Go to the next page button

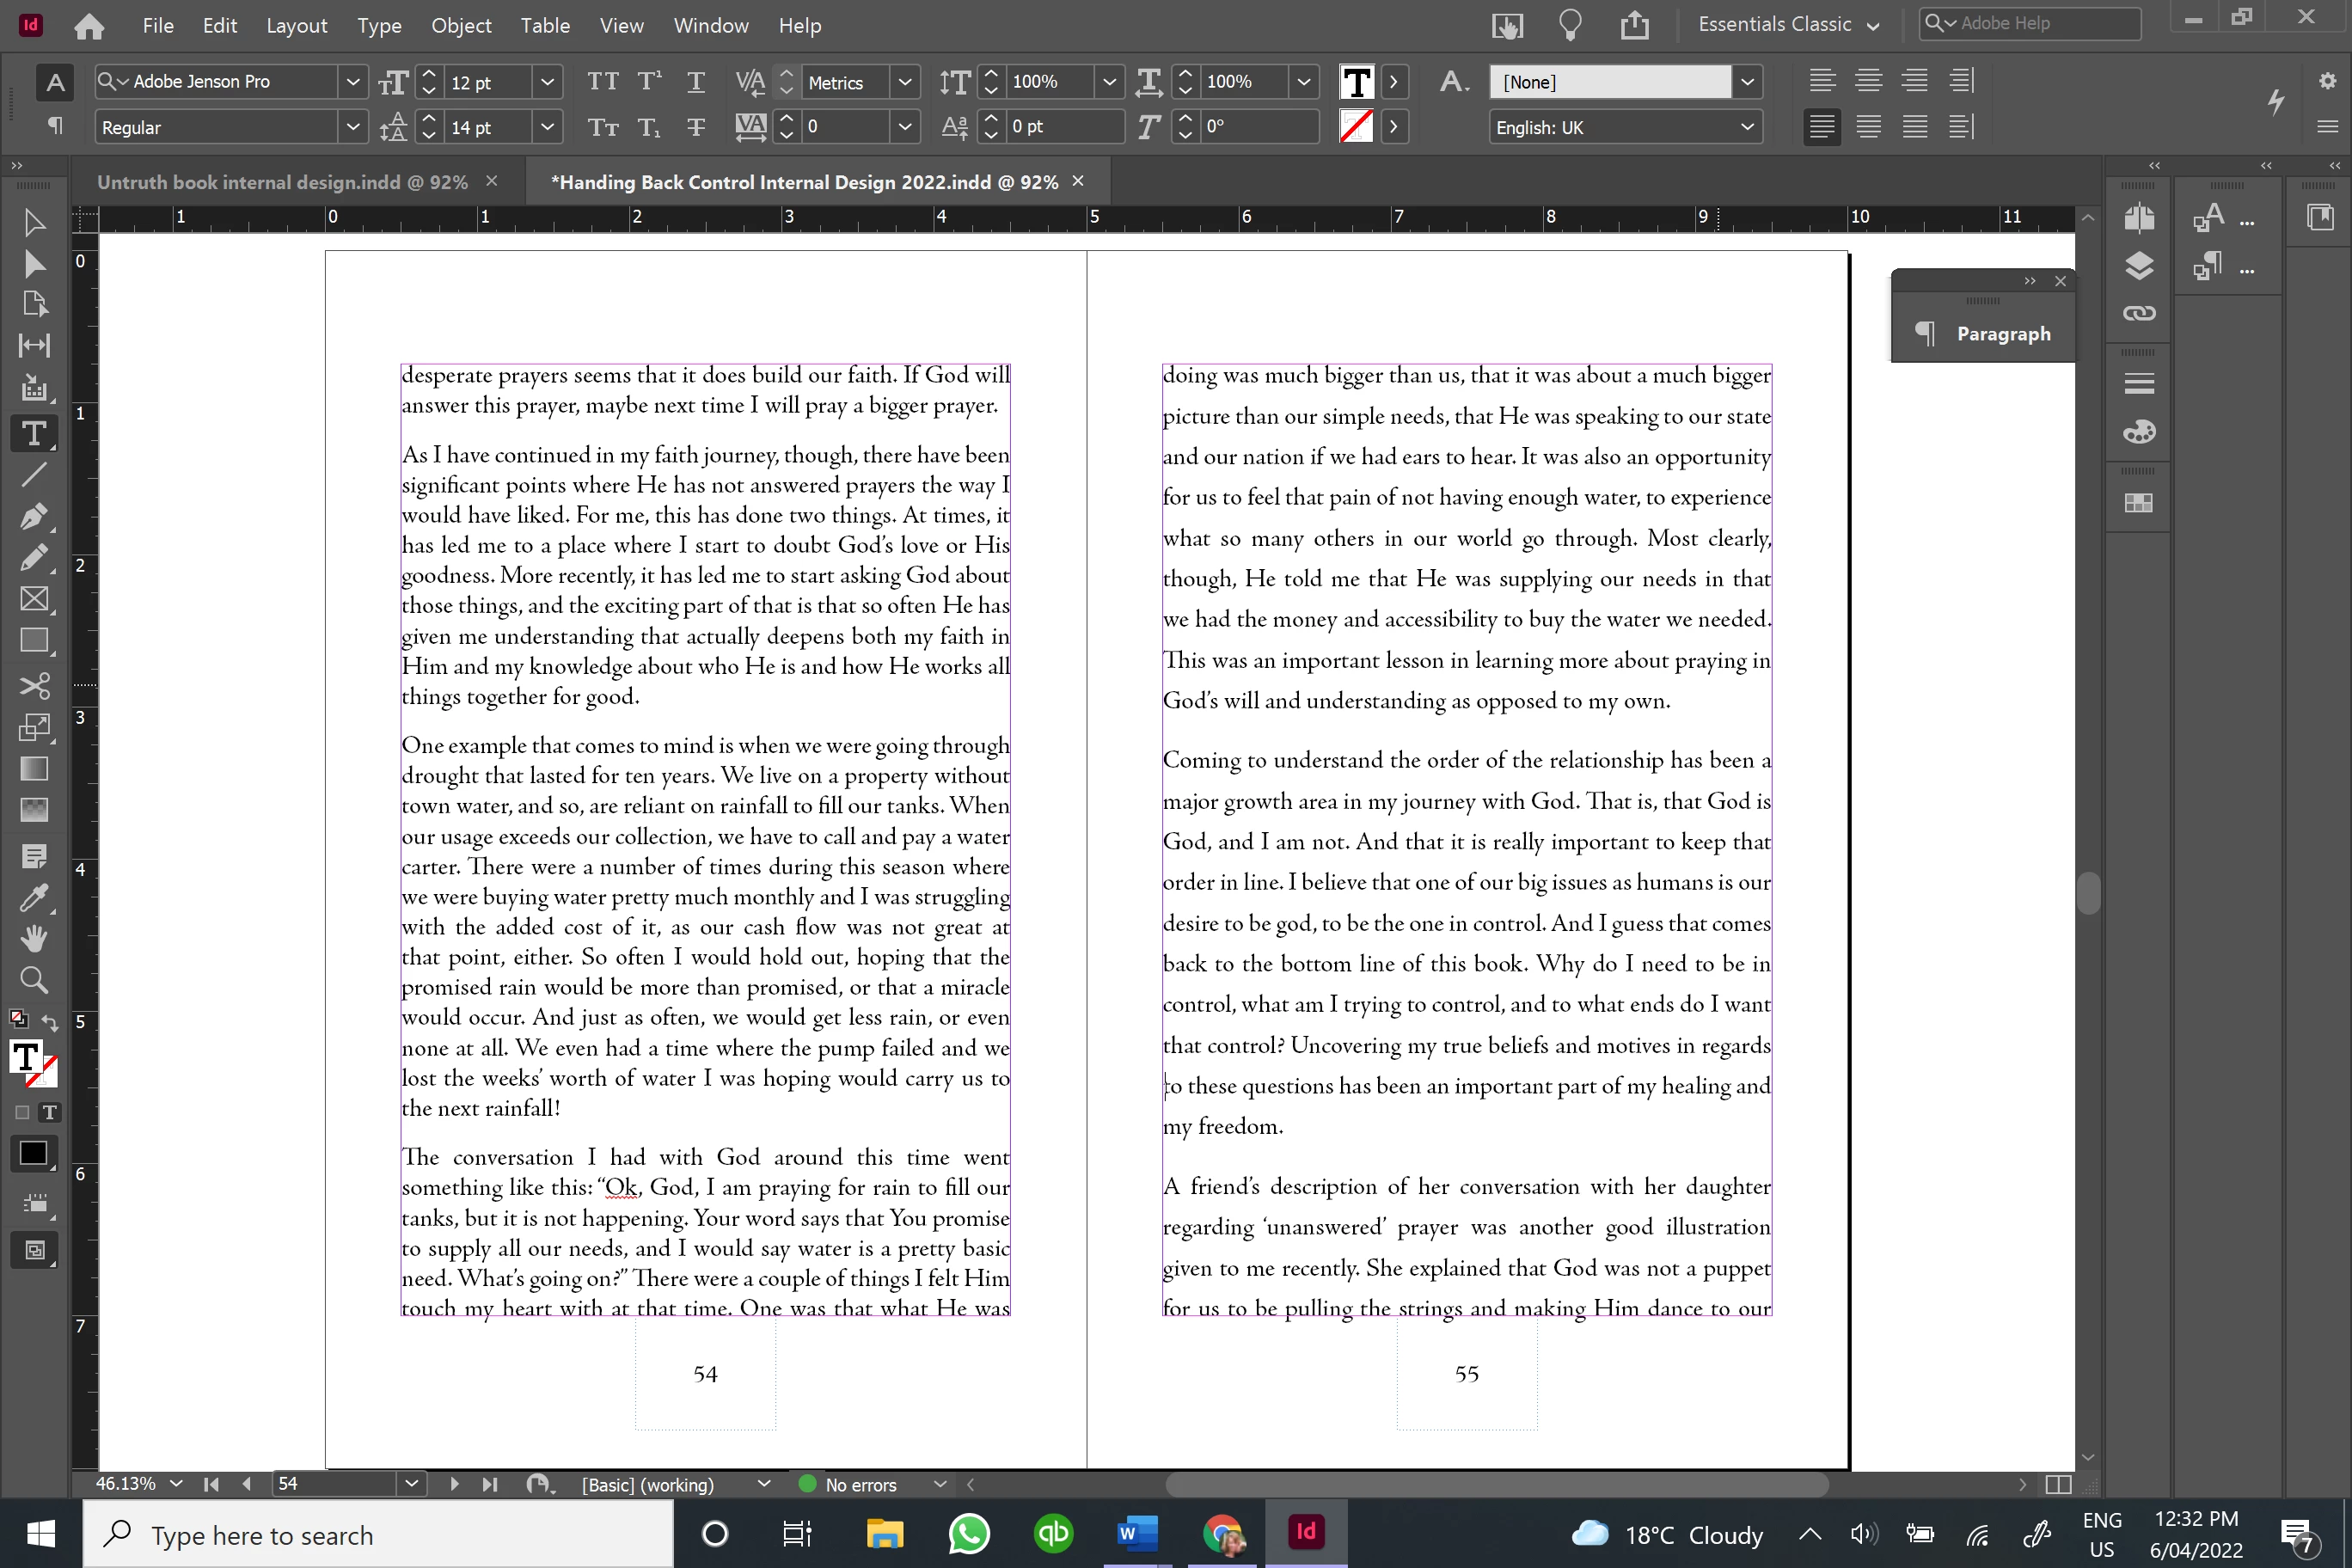pos(454,1484)
